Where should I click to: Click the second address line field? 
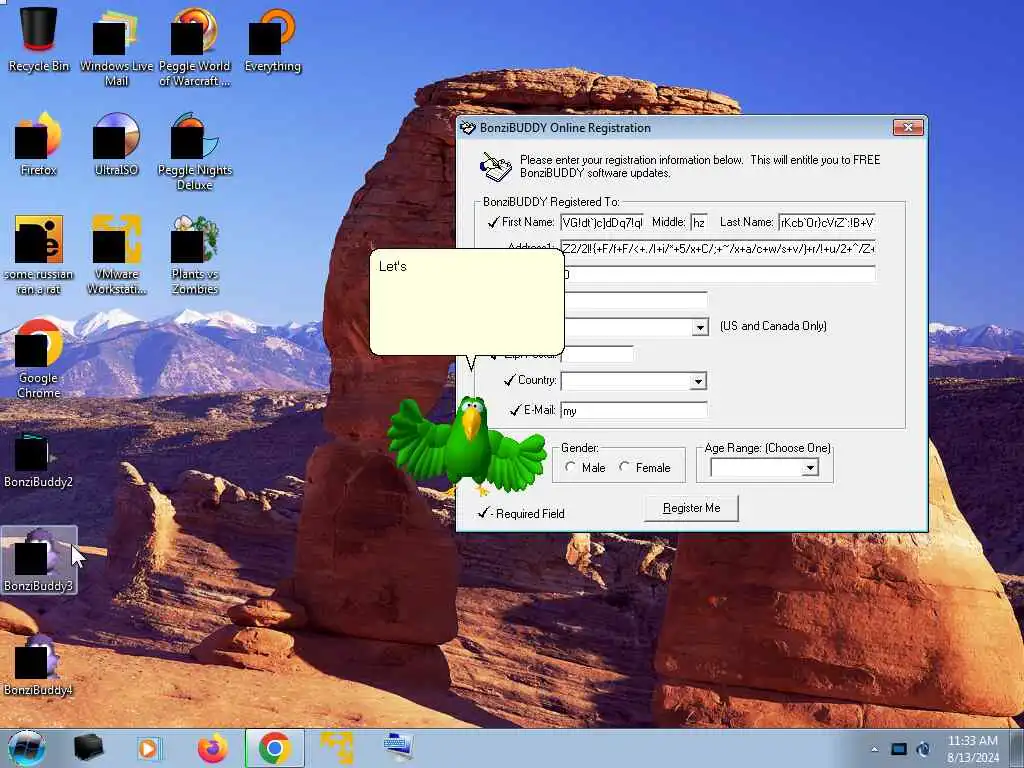(718, 274)
